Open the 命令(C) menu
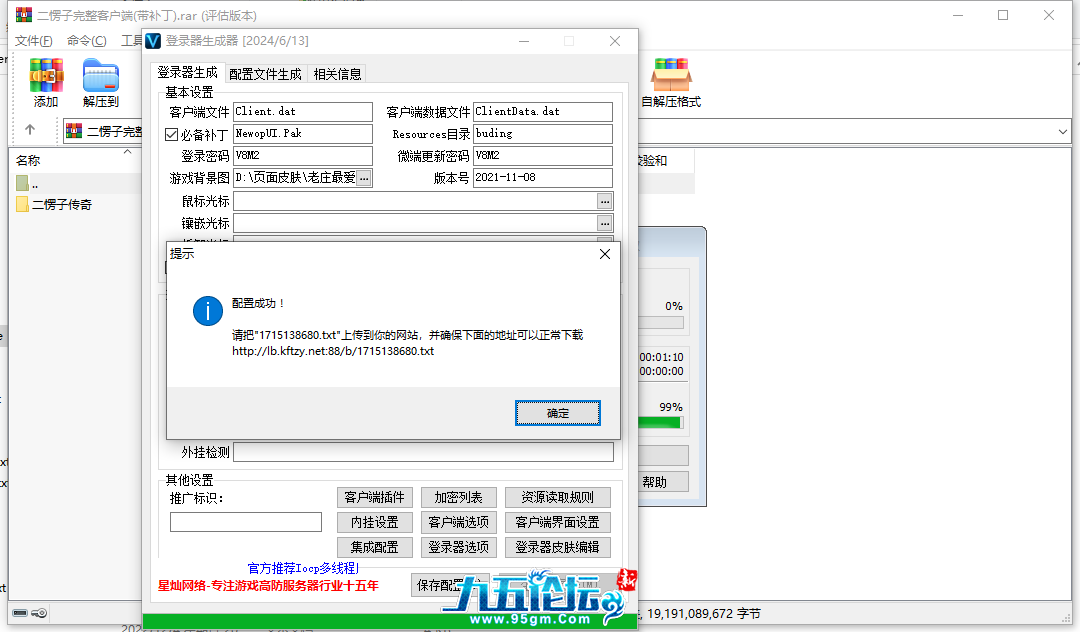The height and width of the screenshot is (632, 1080). click(86, 41)
